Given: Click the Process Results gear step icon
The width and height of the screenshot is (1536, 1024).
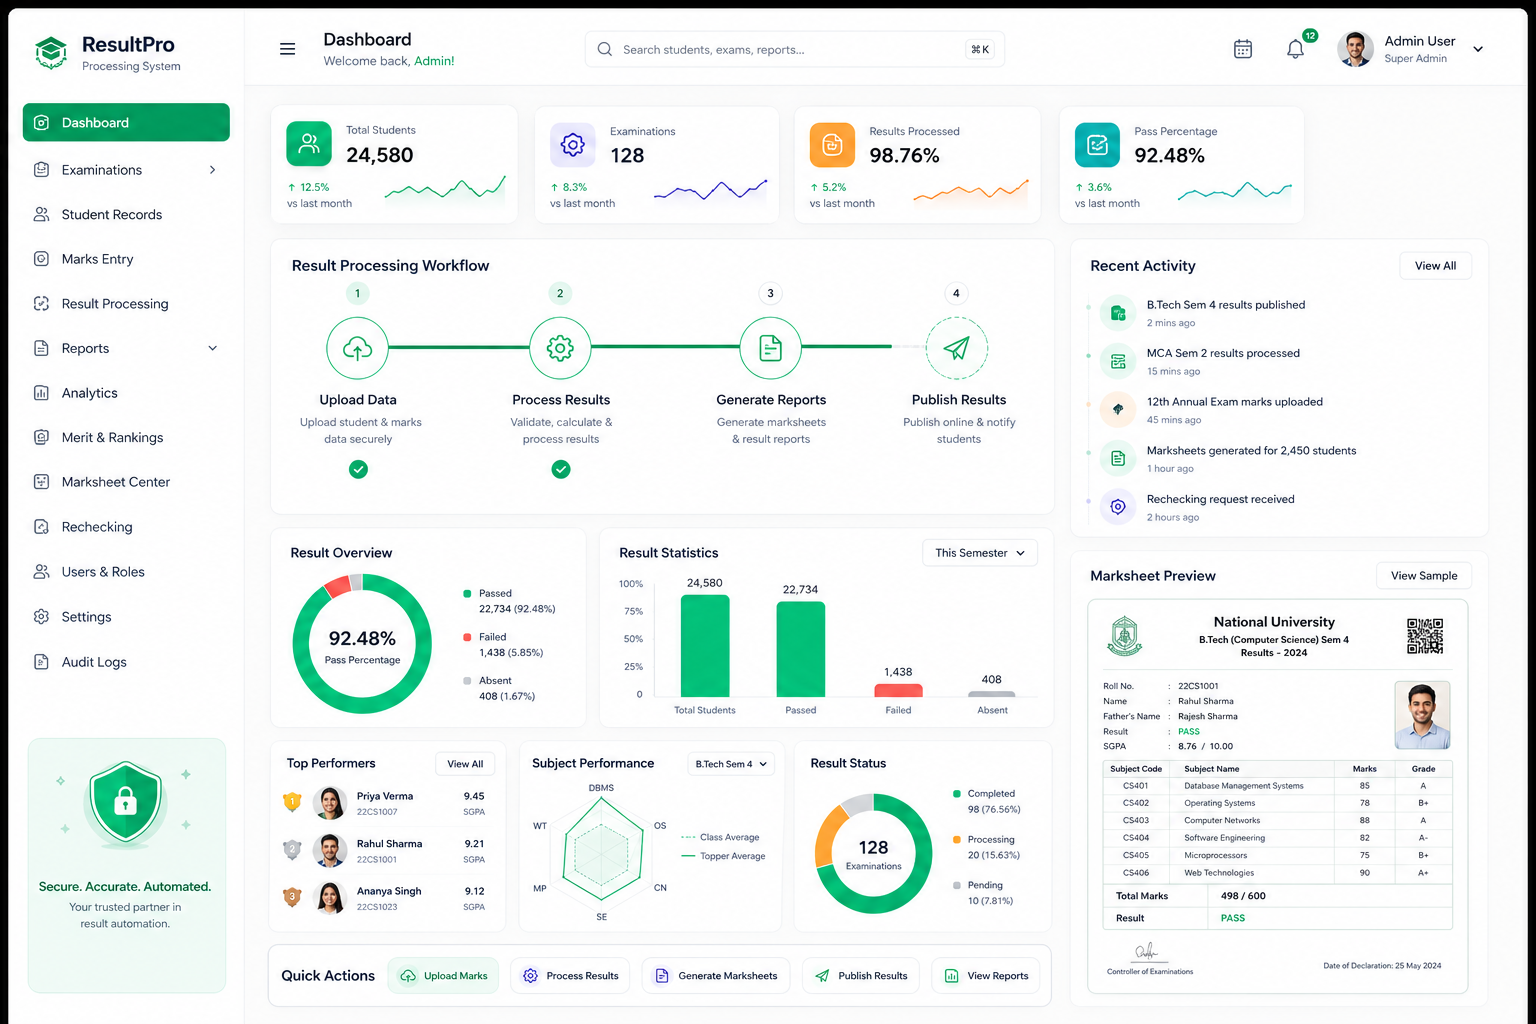Looking at the screenshot, I should click(x=560, y=348).
